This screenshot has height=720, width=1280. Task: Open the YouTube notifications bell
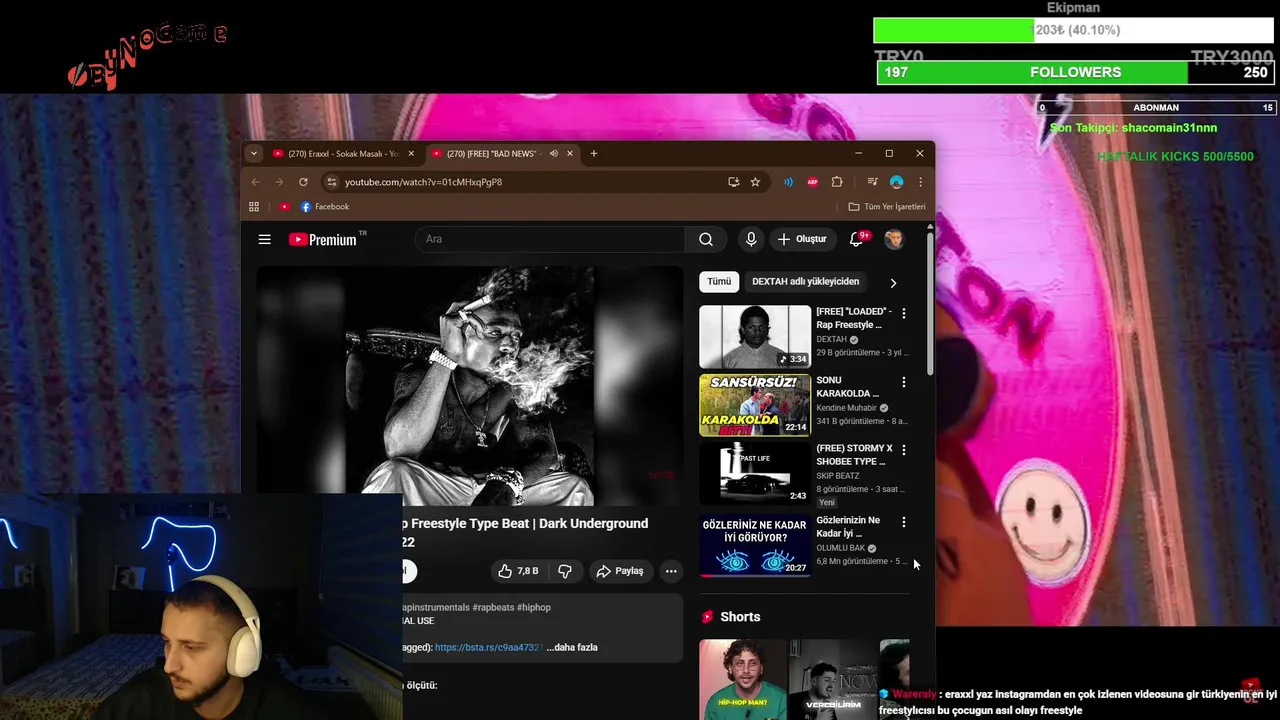tap(857, 239)
